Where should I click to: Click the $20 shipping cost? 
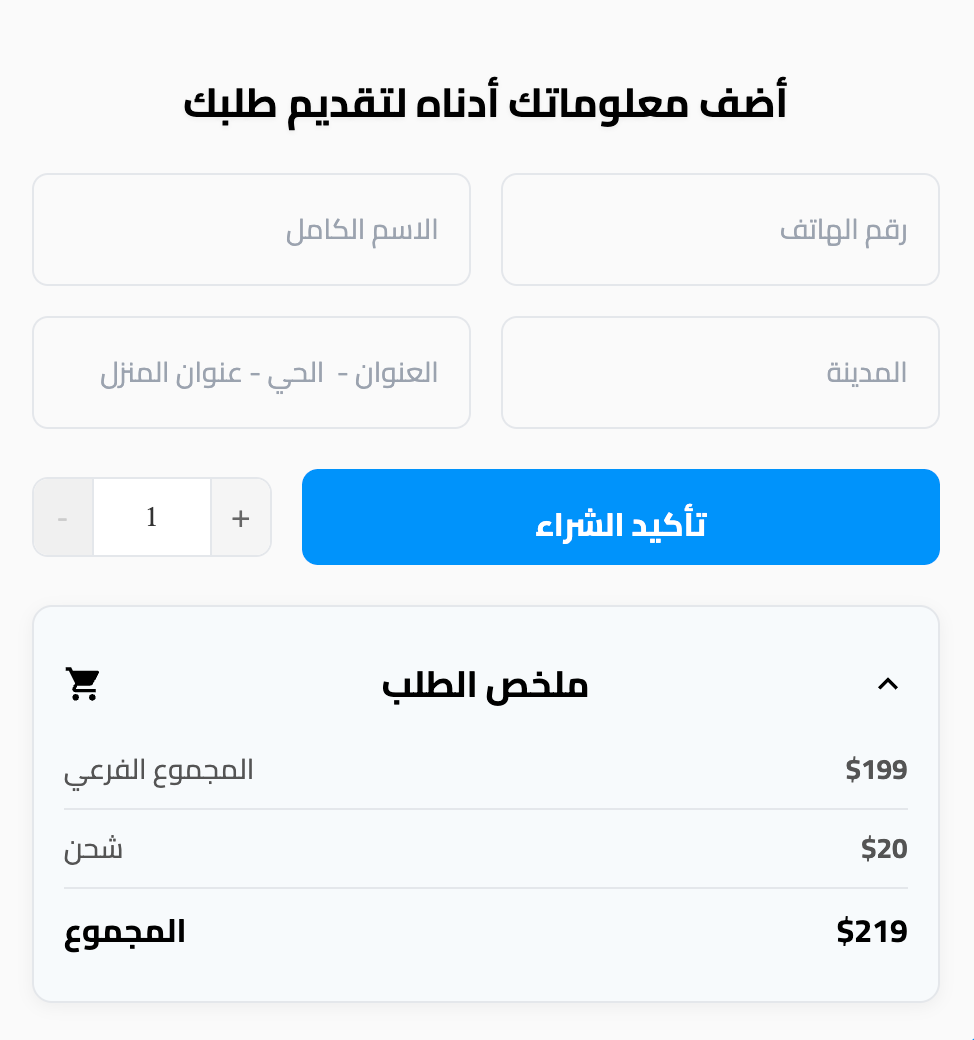pos(884,848)
